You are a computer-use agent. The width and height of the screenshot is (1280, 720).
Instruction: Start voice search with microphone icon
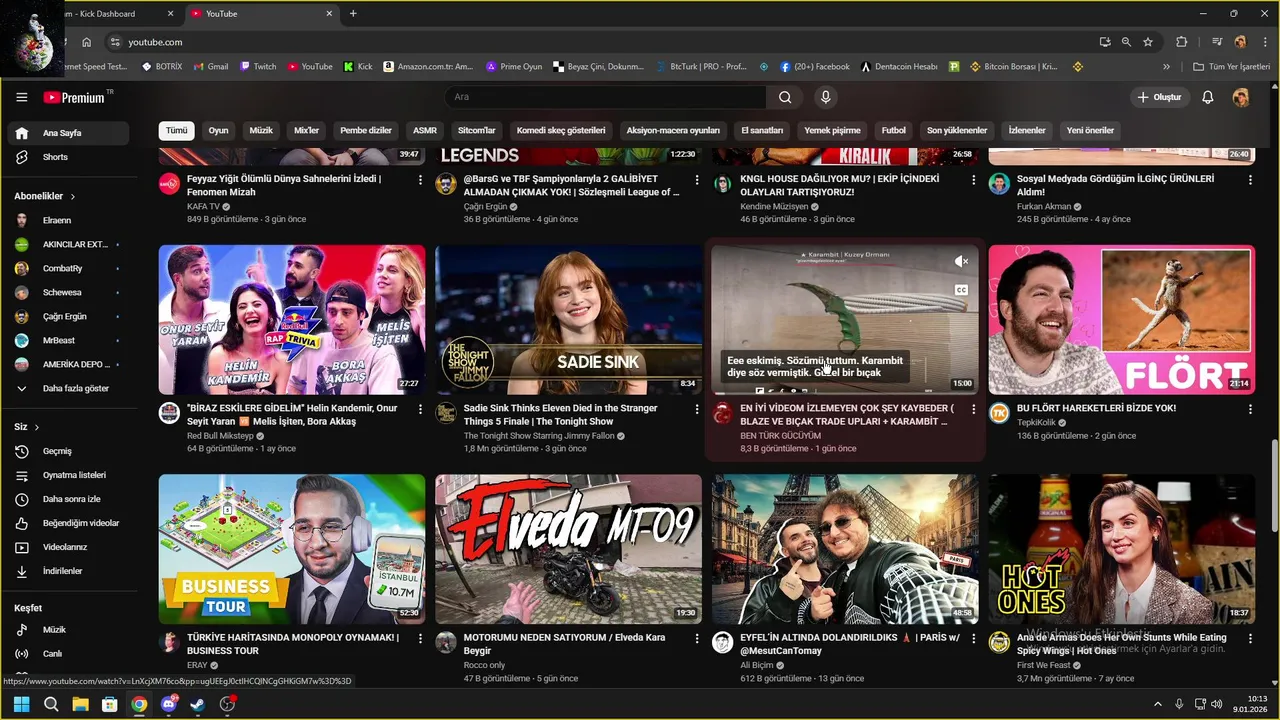(825, 97)
